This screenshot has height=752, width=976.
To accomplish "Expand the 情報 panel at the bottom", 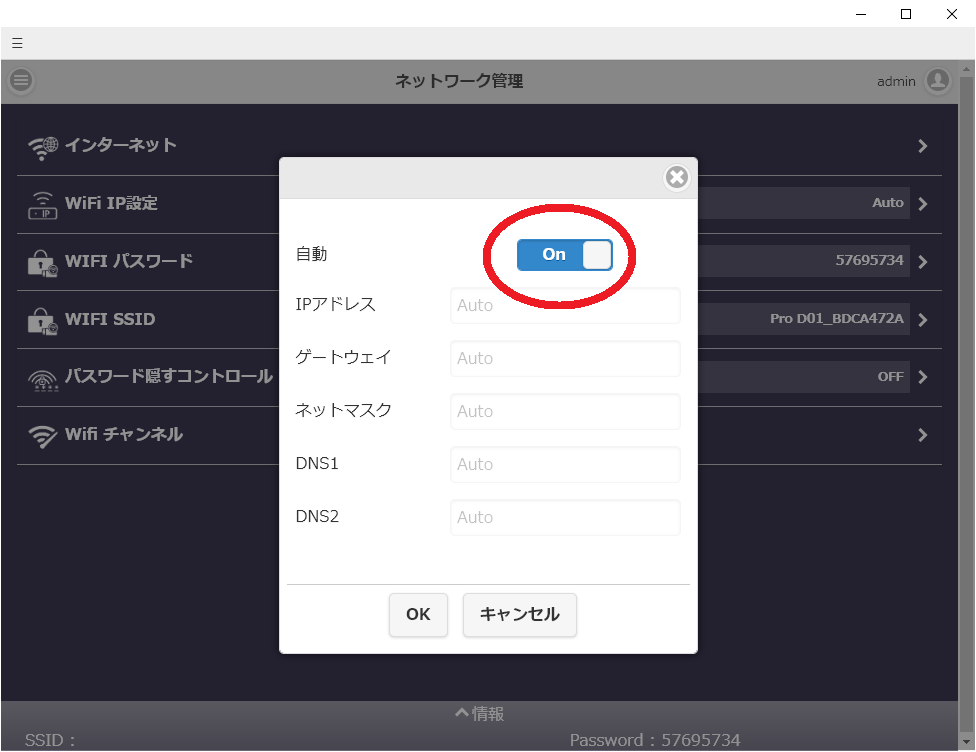I will tap(480, 714).
